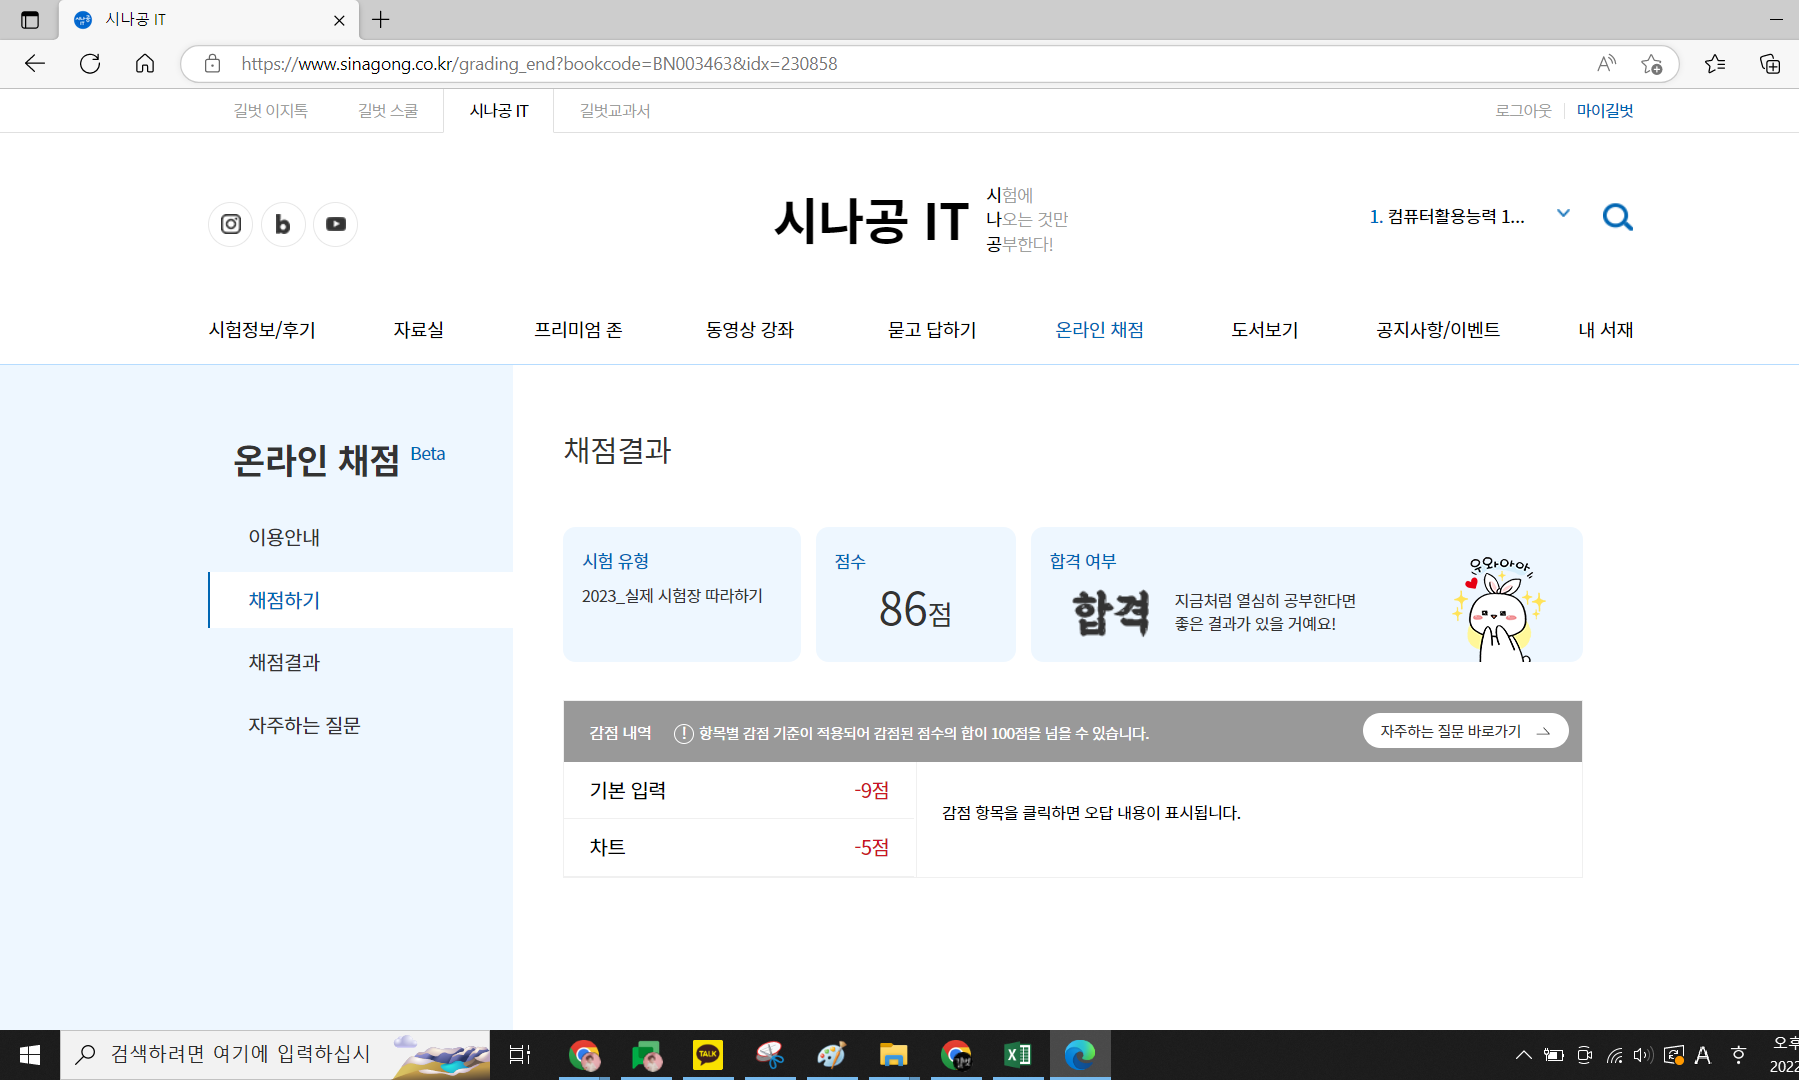This screenshot has width=1799, height=1080.
Task: Activate the read aloud icon in address bar
Action: [1606, 63]
